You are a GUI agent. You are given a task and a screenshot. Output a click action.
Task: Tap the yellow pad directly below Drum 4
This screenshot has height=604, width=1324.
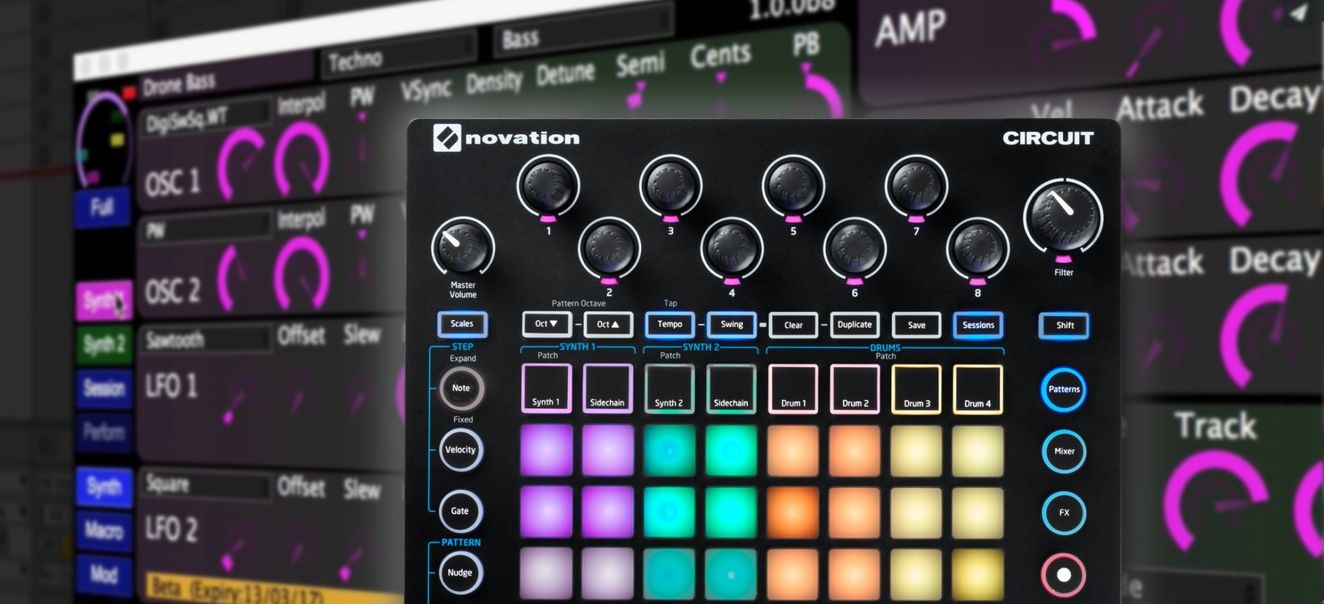pyautogui.click(x=978, y=450)
